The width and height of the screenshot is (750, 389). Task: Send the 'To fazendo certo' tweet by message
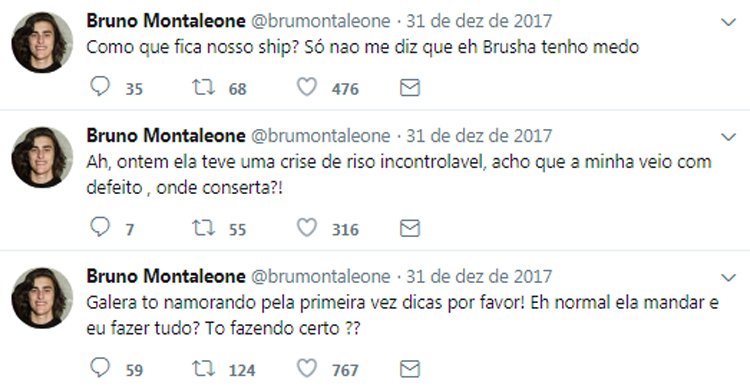click(x=409, y=369)
